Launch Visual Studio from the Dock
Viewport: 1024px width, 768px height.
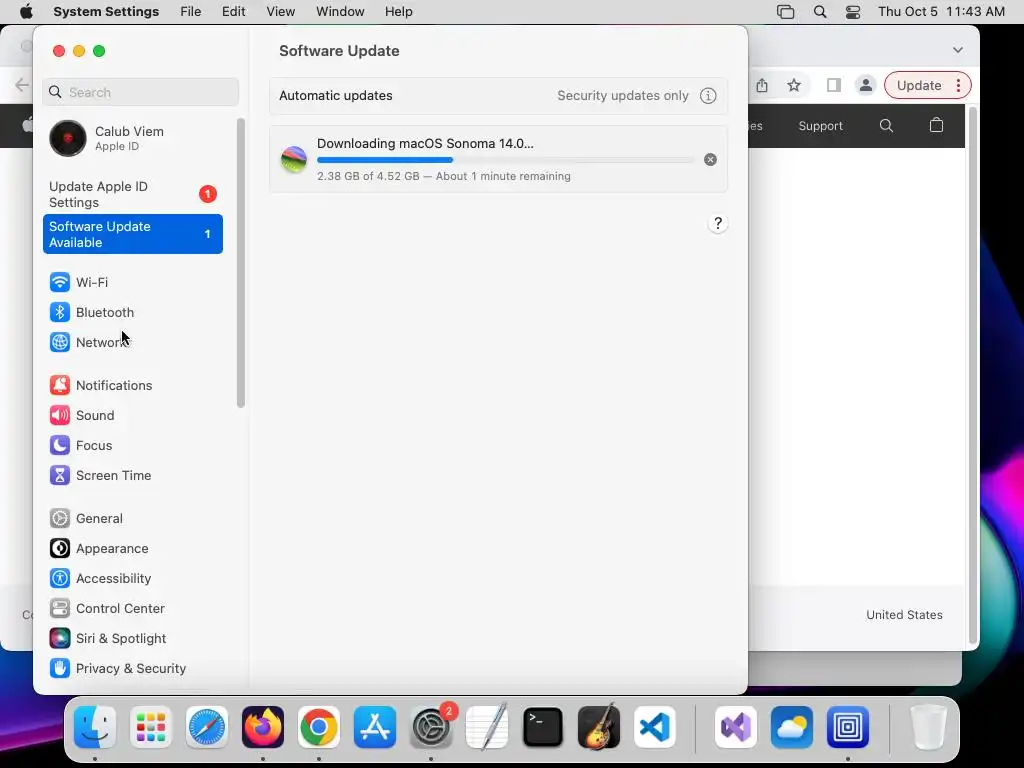pos(736,727)
